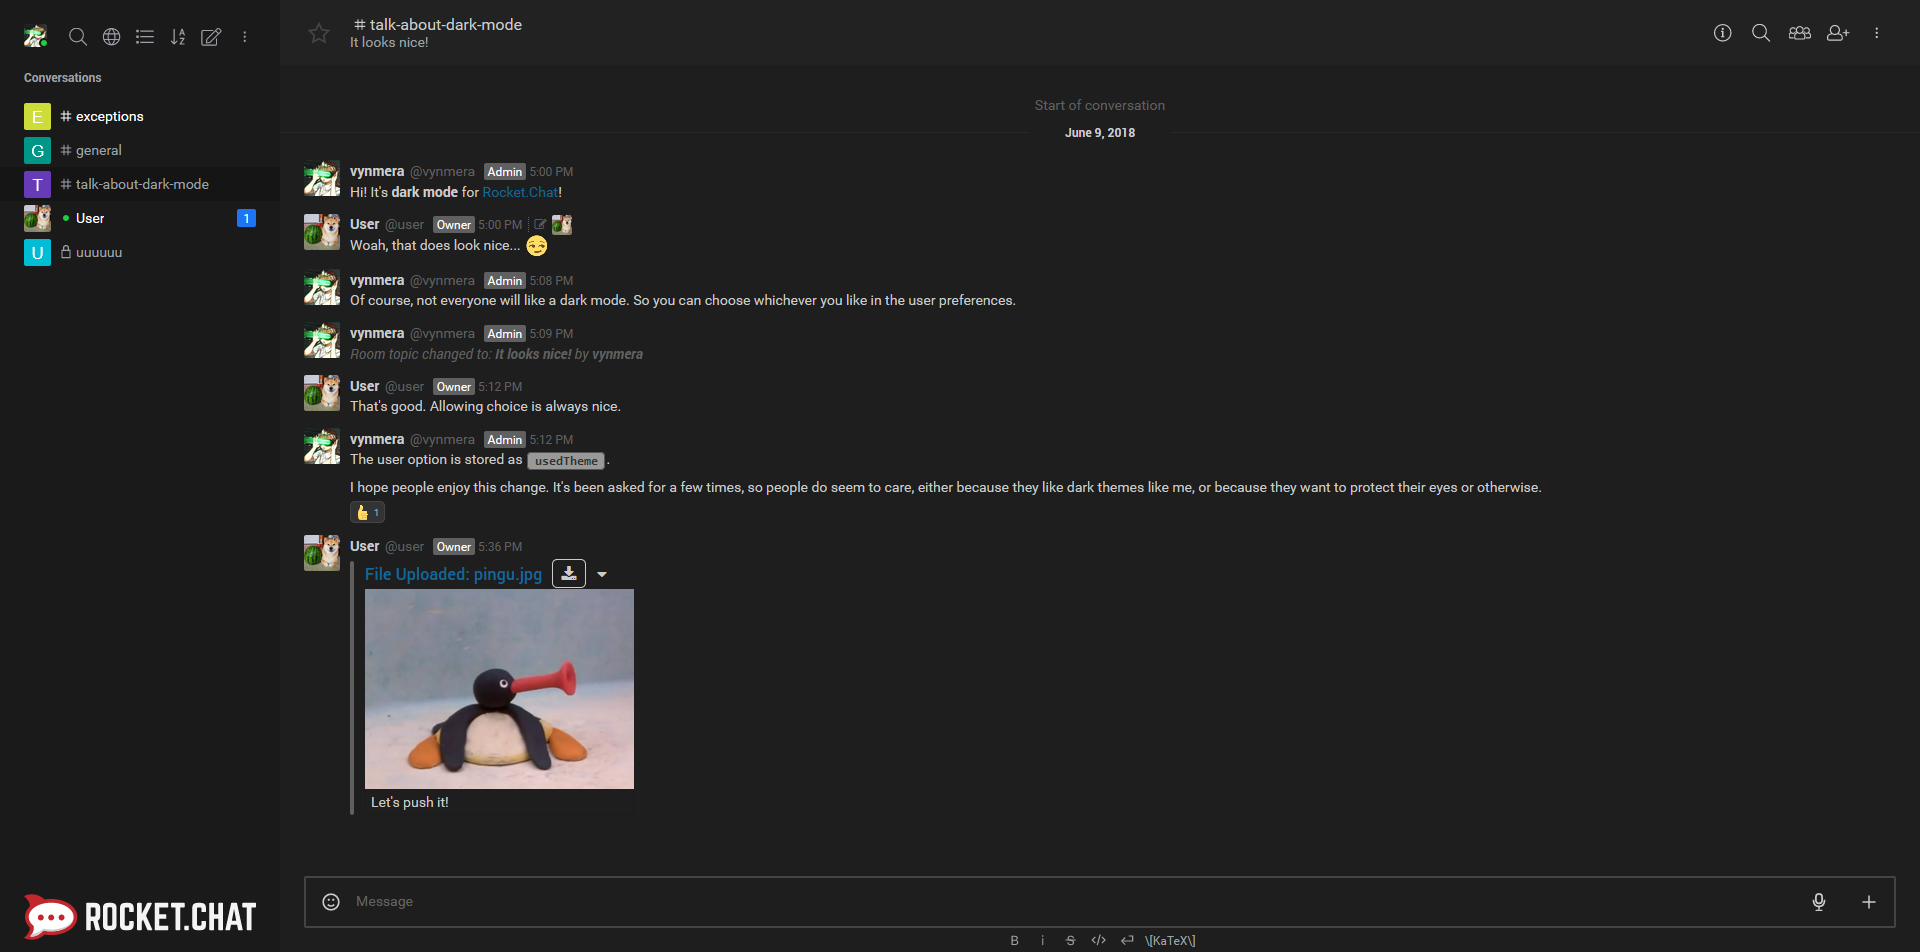The image size is (1920, 952).
Task: Select talk-about-dark-mode in sidebar
Action: point(140,184)
